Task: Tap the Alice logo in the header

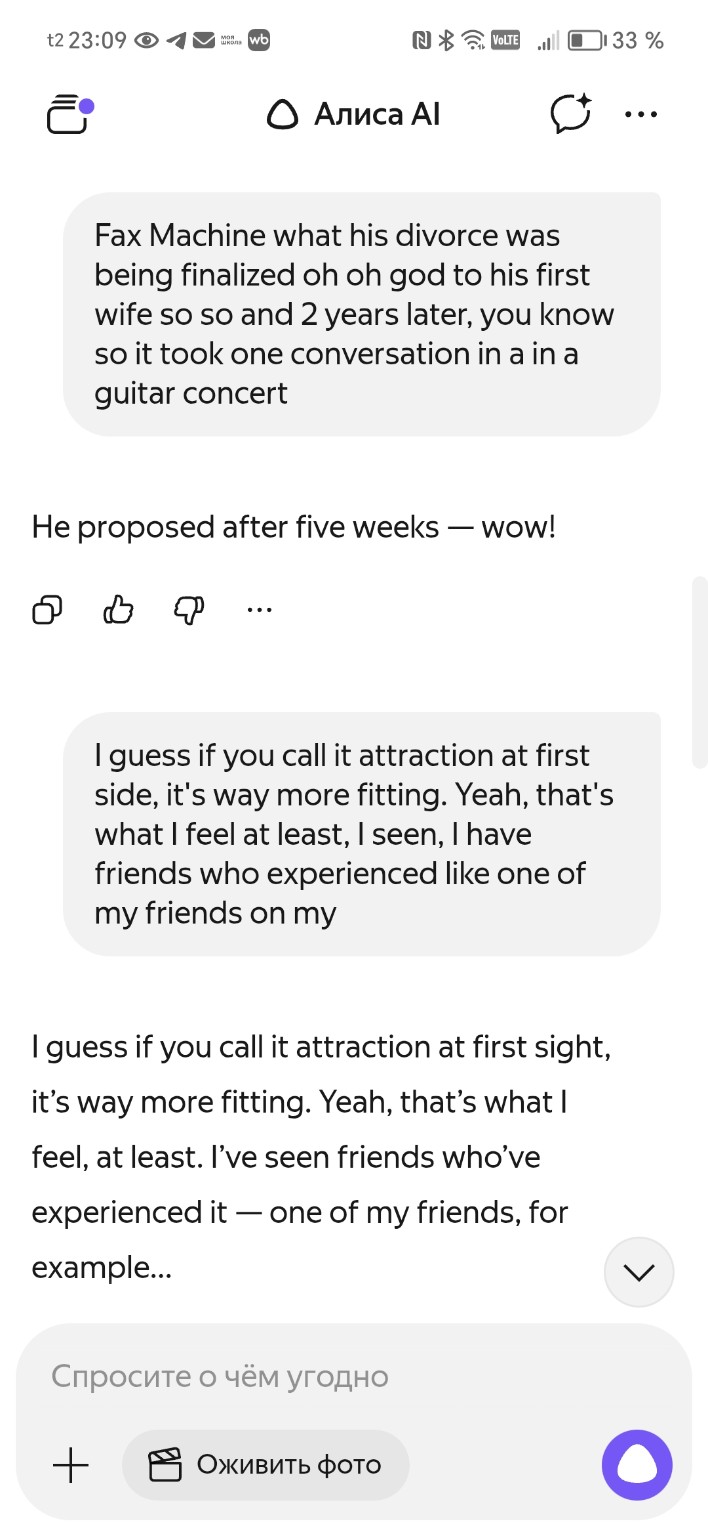Action: point(283,116)
